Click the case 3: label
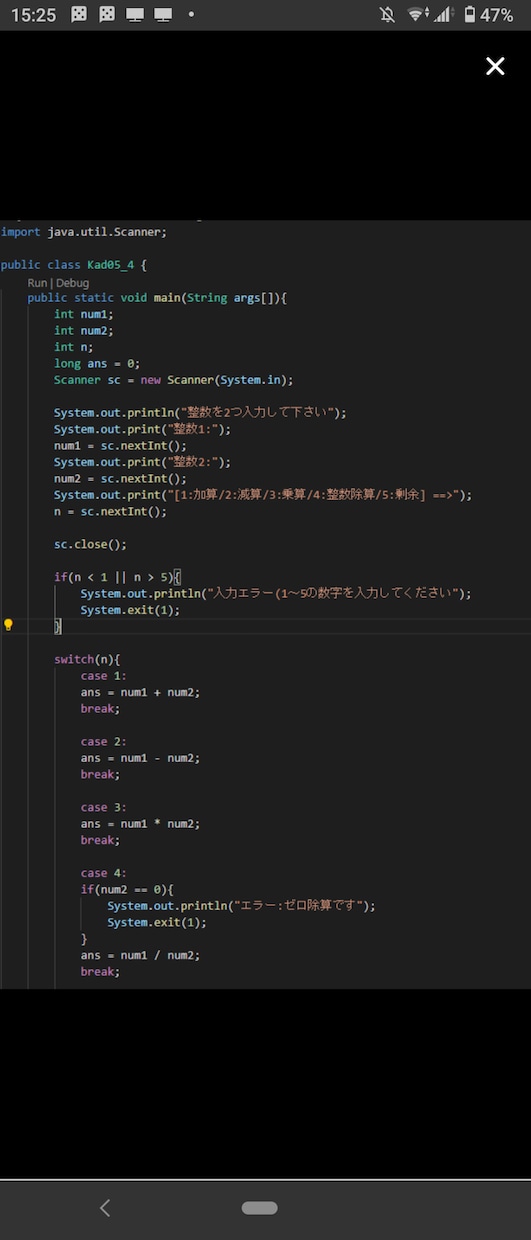 coord(104,807)
